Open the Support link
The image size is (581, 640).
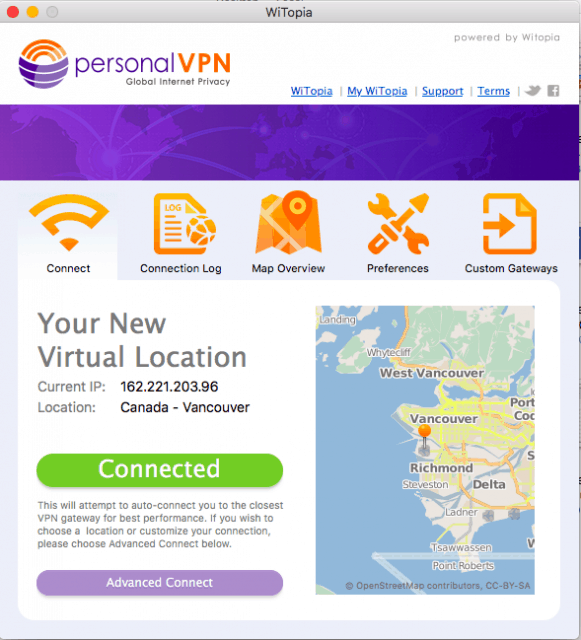[443, 91]
